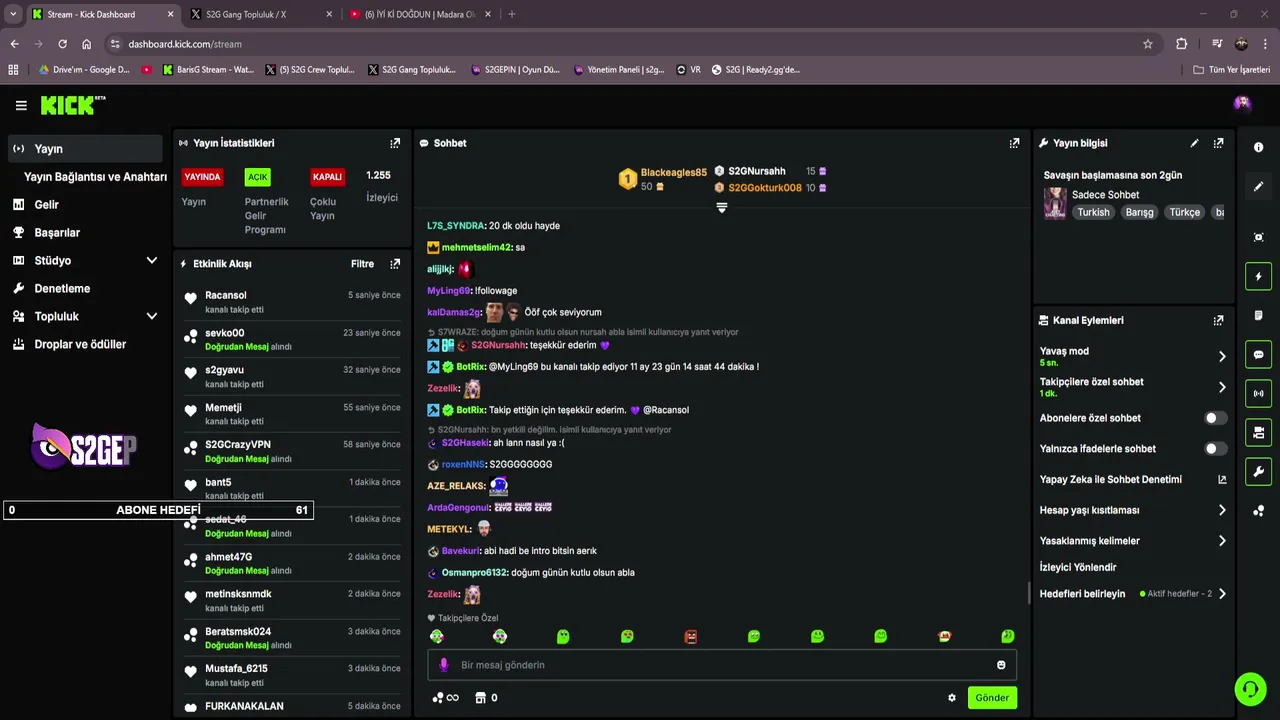
Task: Click the purple microphone icon in the message box
Action: [444, 665]
